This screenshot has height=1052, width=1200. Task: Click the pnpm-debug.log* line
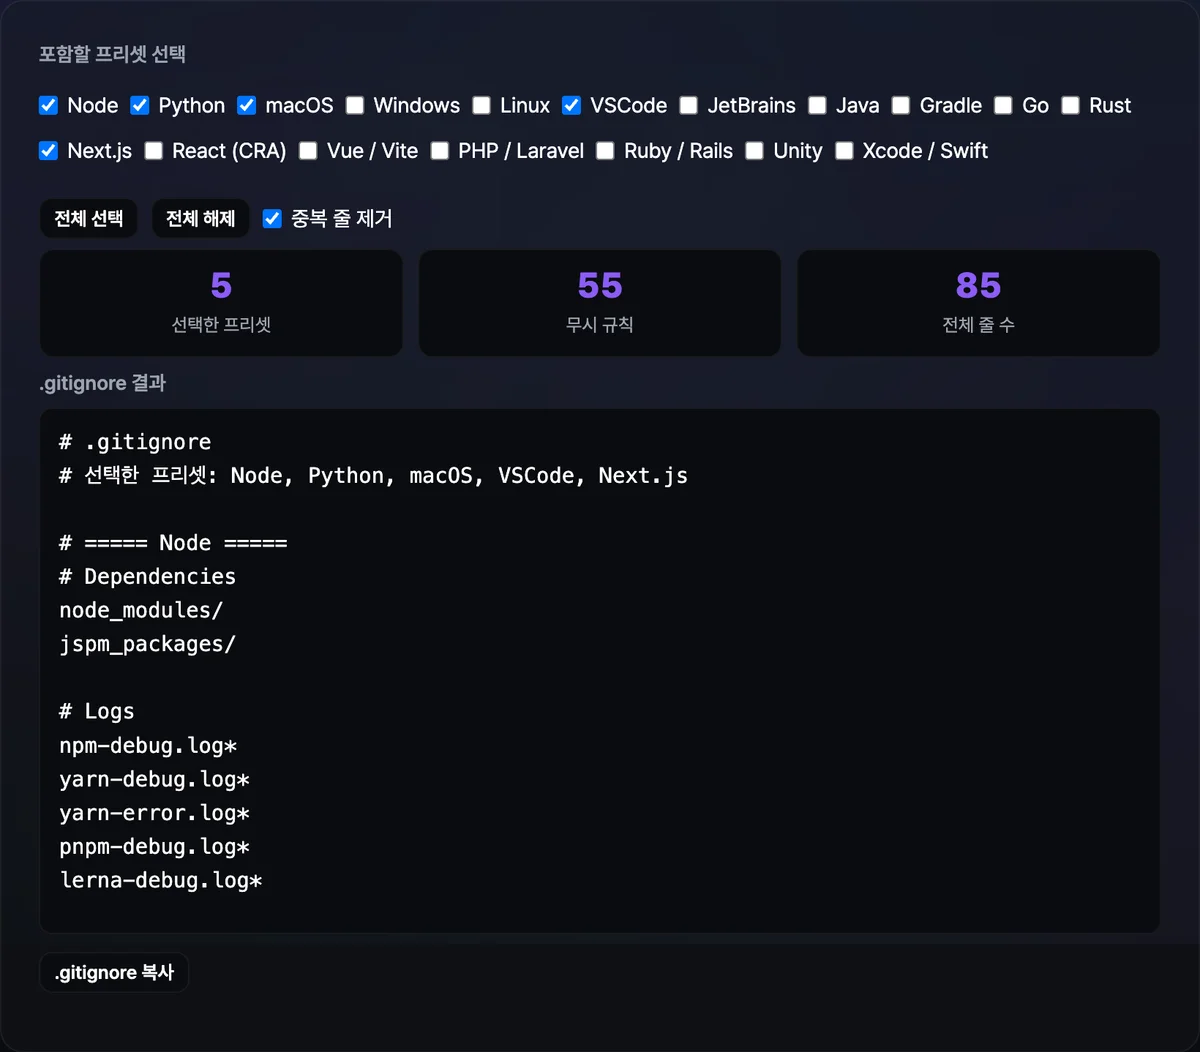pos(154,847)
